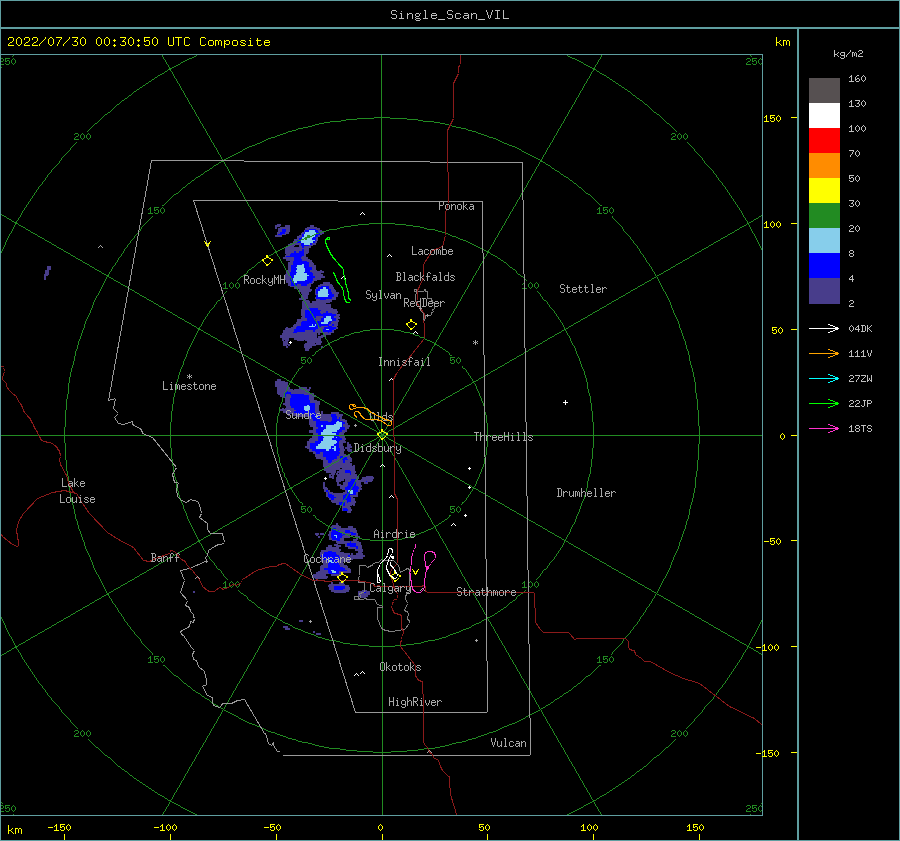Click the Vulcan town label
This screenshot has height=841, width=900.
point(508,743)
